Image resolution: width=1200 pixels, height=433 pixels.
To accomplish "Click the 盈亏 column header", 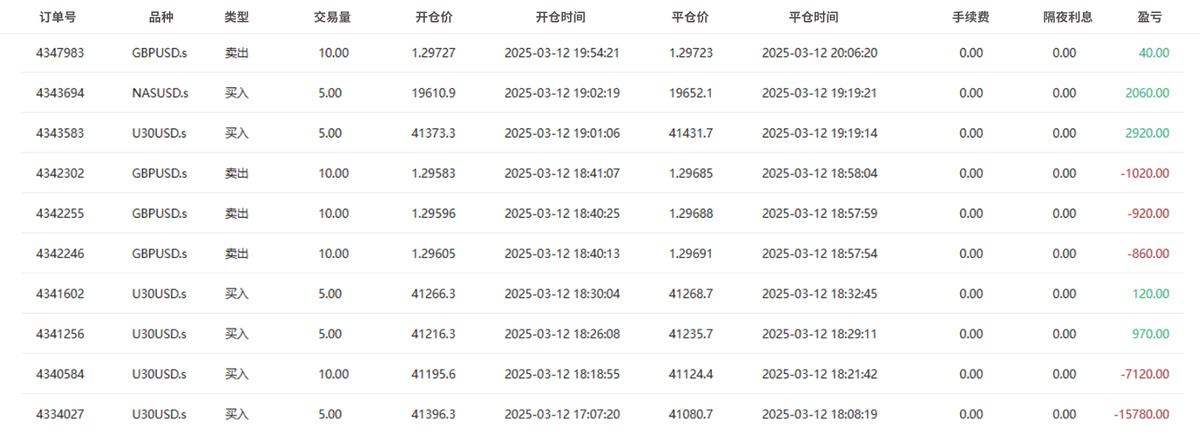I will [1148, 17].
